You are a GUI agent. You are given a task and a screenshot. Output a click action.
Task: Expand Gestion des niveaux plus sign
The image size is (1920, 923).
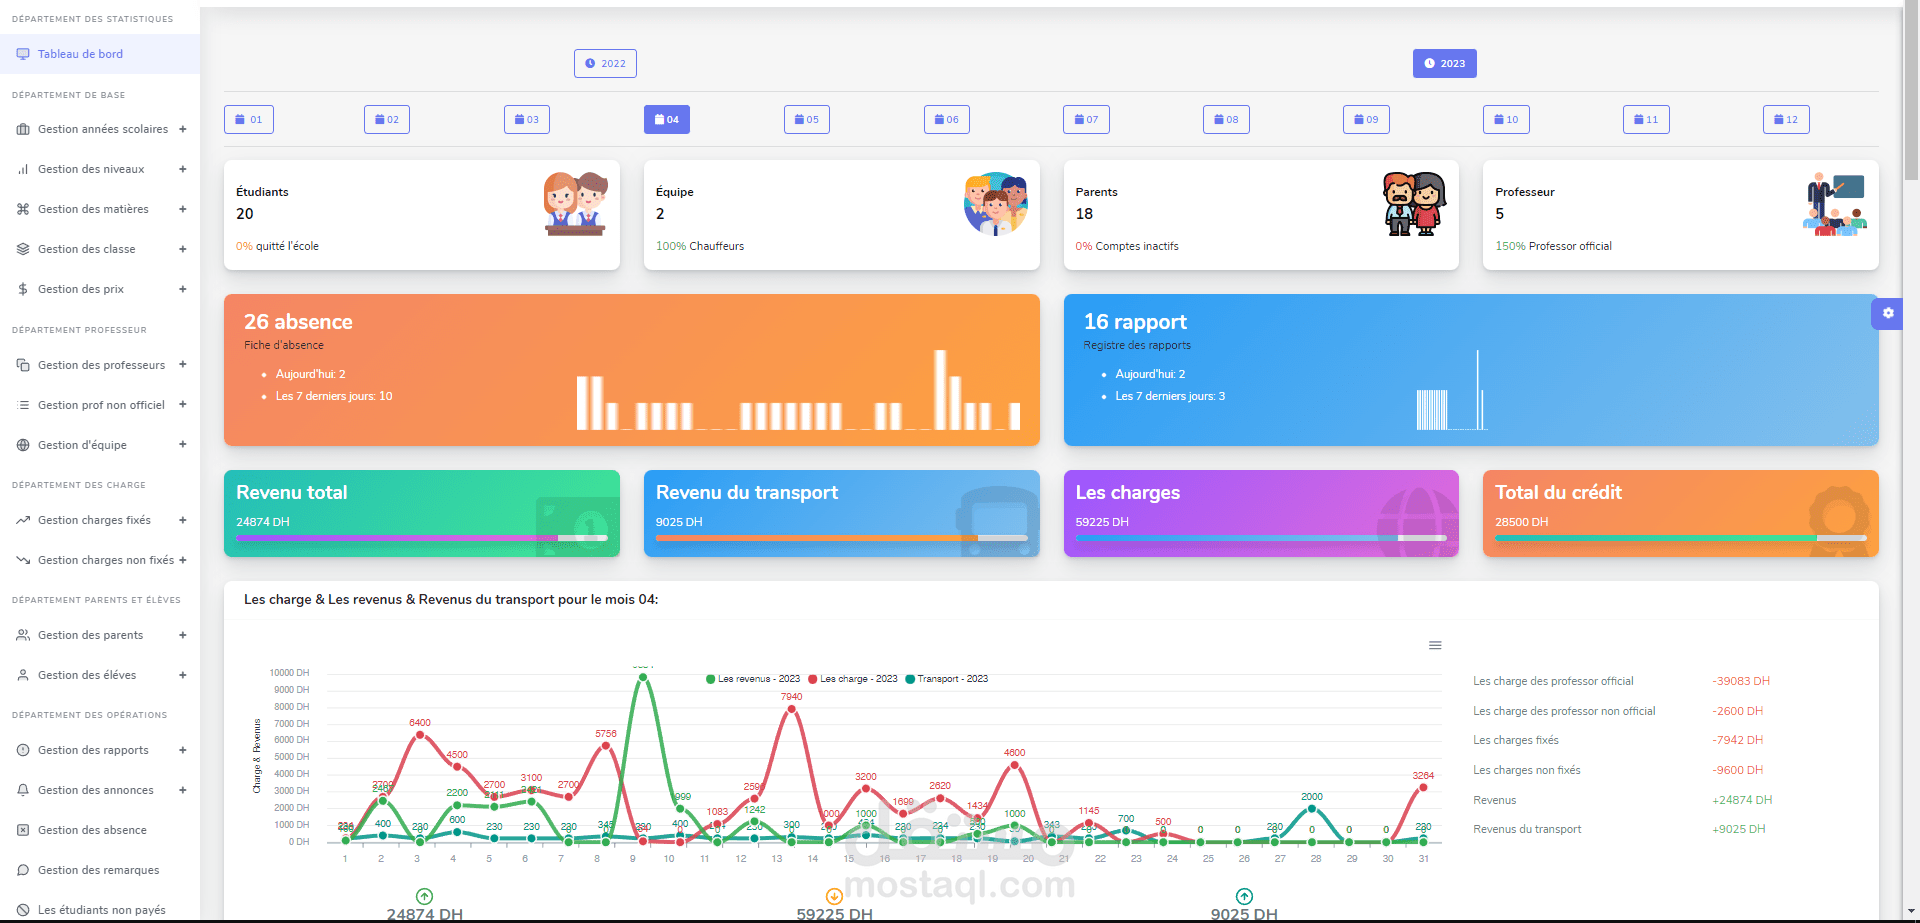point(183,169)
